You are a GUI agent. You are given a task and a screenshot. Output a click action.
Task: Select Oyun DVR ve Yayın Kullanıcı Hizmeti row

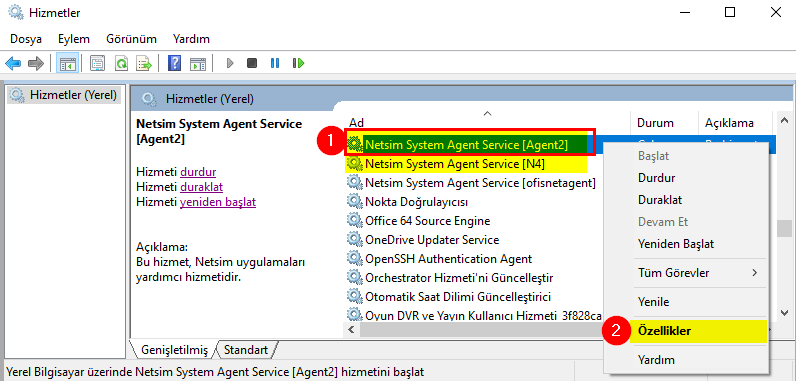(x=475, y=316)
